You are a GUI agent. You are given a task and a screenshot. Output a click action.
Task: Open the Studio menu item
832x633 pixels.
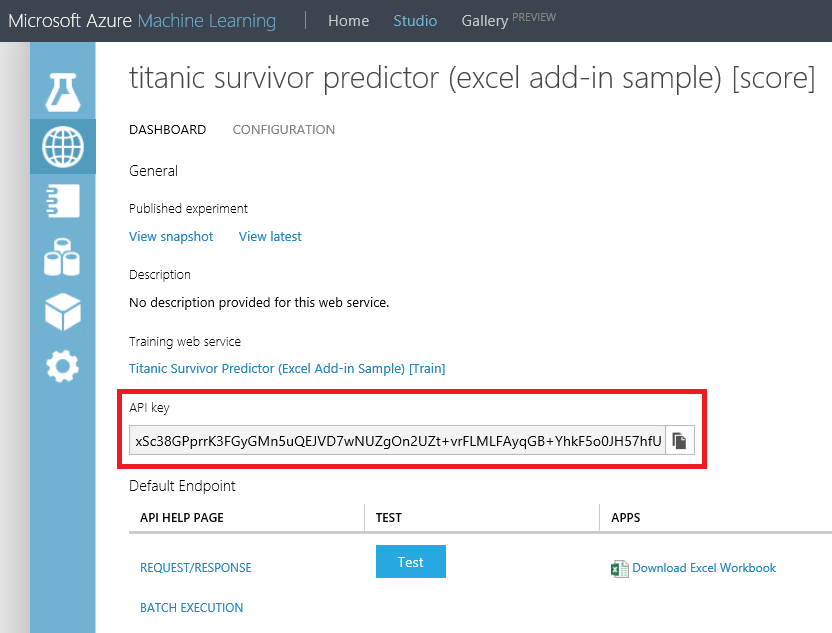[x=415, y=20]
